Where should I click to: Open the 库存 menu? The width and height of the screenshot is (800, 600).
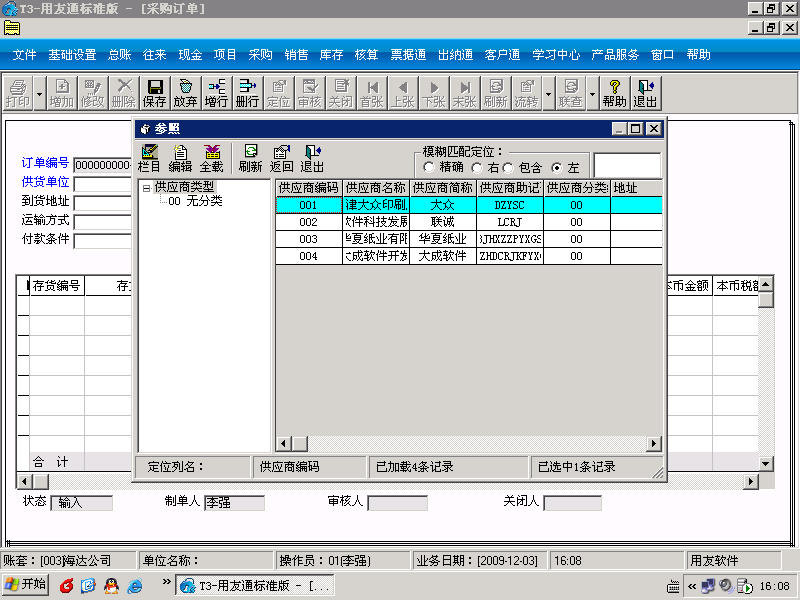[331, 55]
